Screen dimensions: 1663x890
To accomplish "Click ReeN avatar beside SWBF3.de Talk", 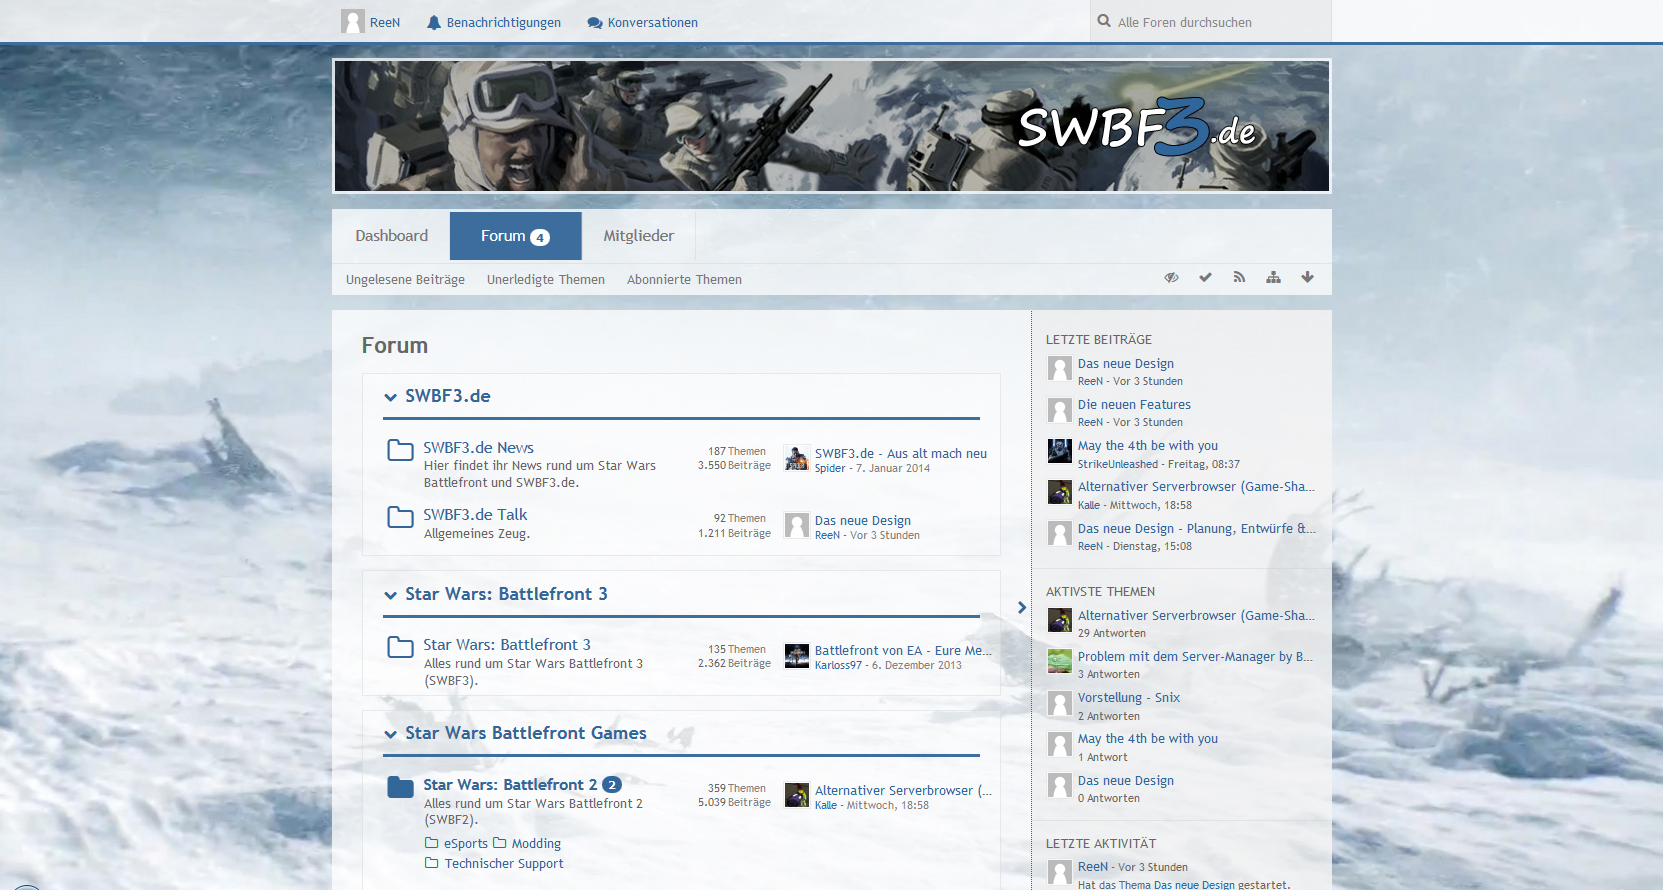I will 797,526.
